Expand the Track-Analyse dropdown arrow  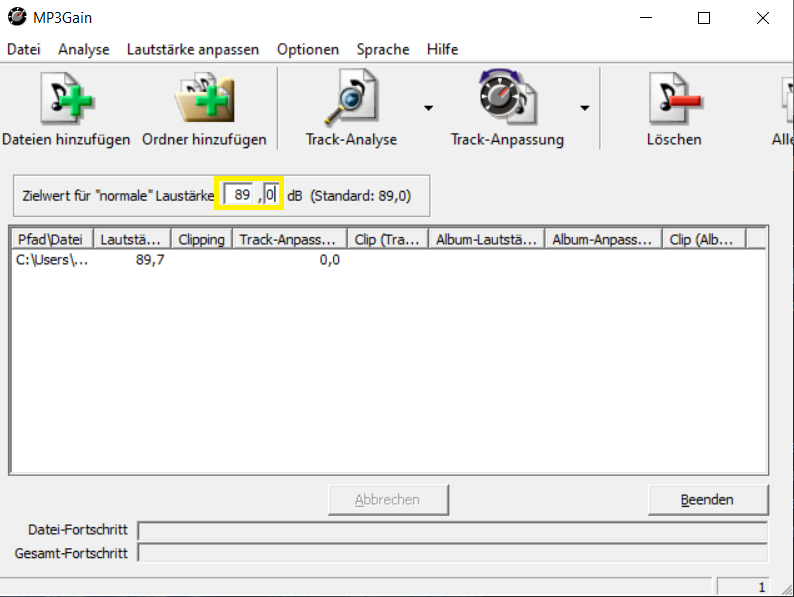(x=428, y=108)
